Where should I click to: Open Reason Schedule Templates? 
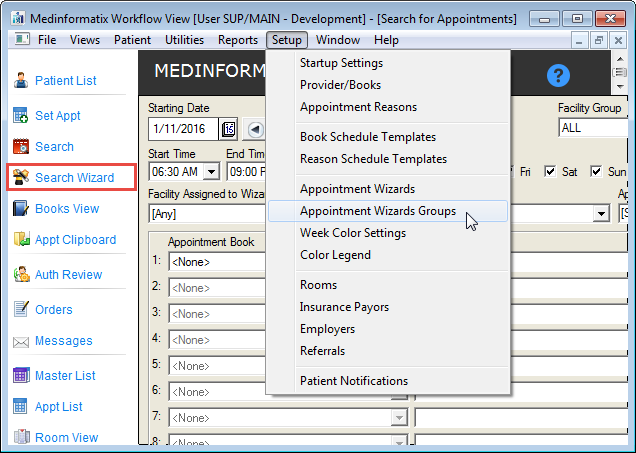(388, 159)
